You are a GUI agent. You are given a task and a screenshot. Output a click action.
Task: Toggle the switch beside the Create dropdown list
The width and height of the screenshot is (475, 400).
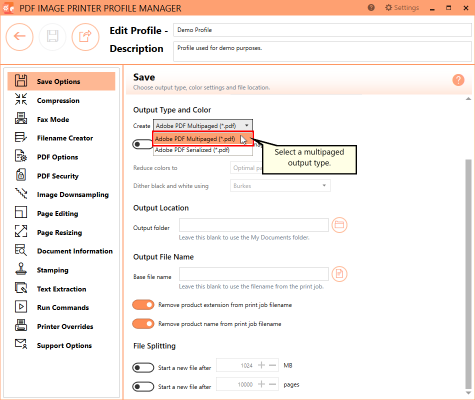pos(142,145)
